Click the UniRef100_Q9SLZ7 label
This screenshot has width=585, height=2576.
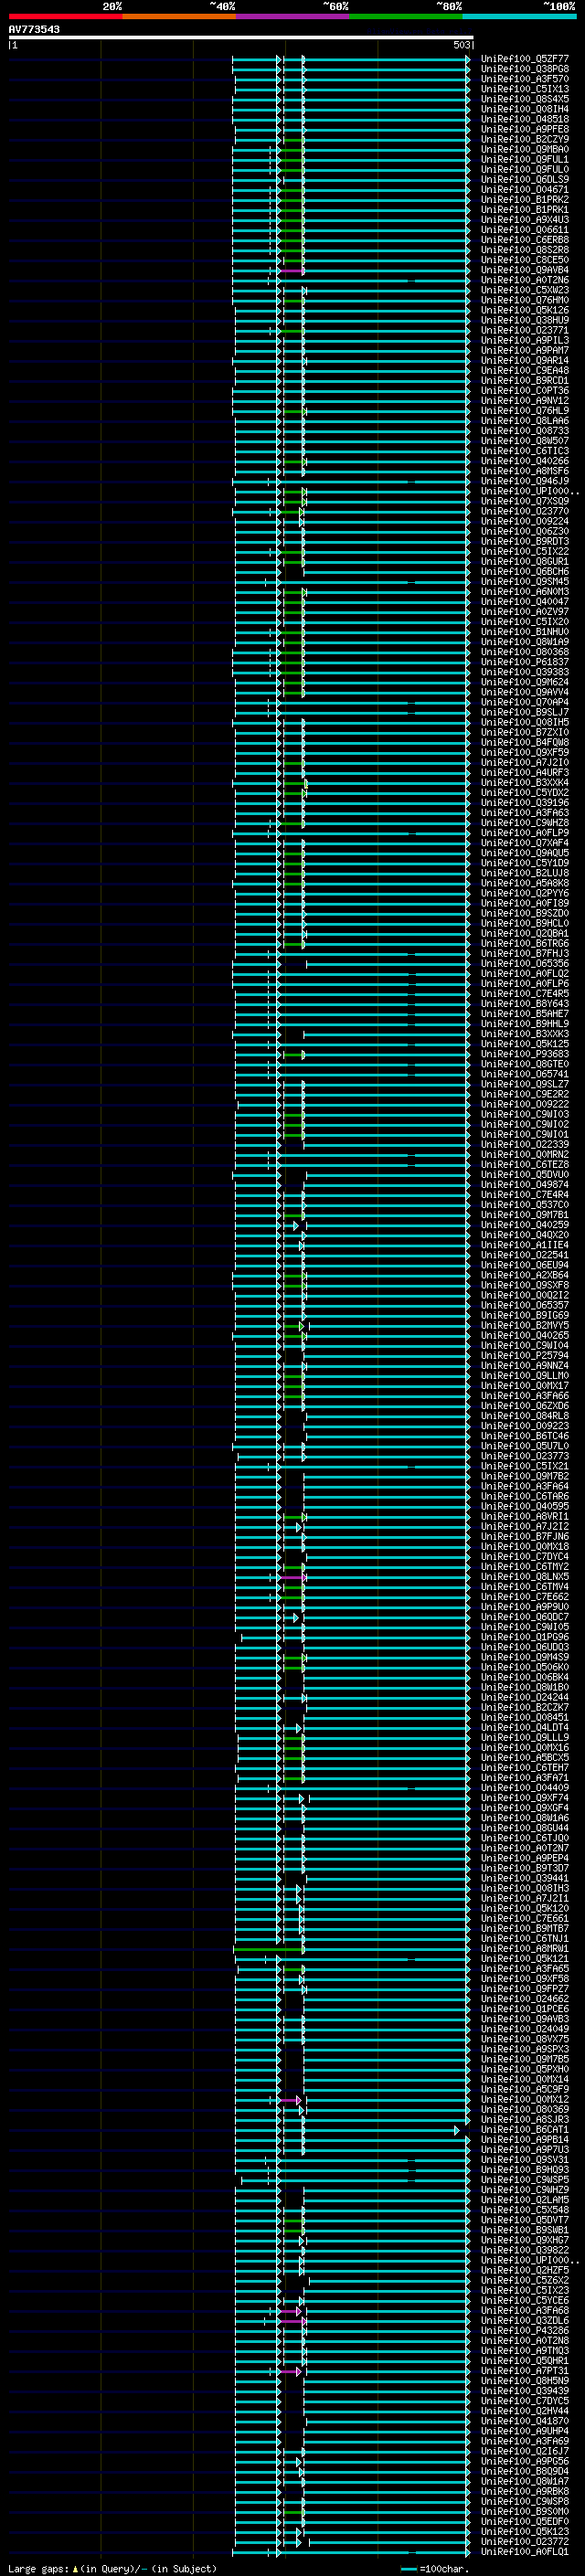point(525,1084)
